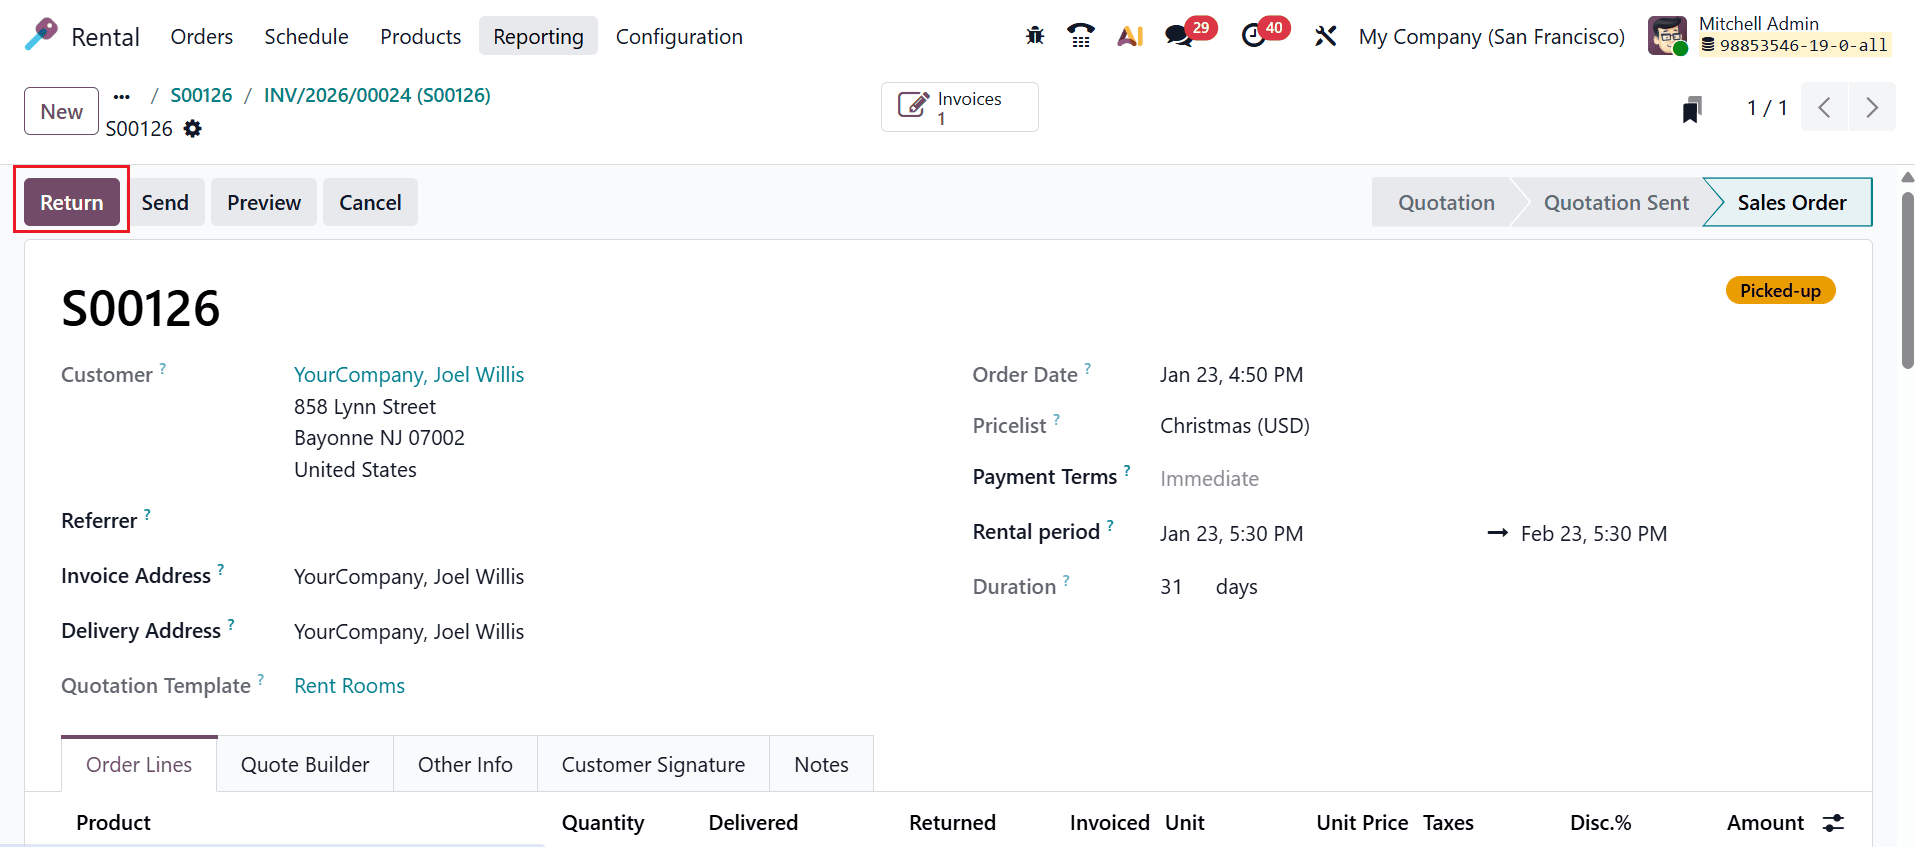This screenshot has height=847, width=1915.
Task: Click the Referrer field help question mark
Action: [147, 514]
